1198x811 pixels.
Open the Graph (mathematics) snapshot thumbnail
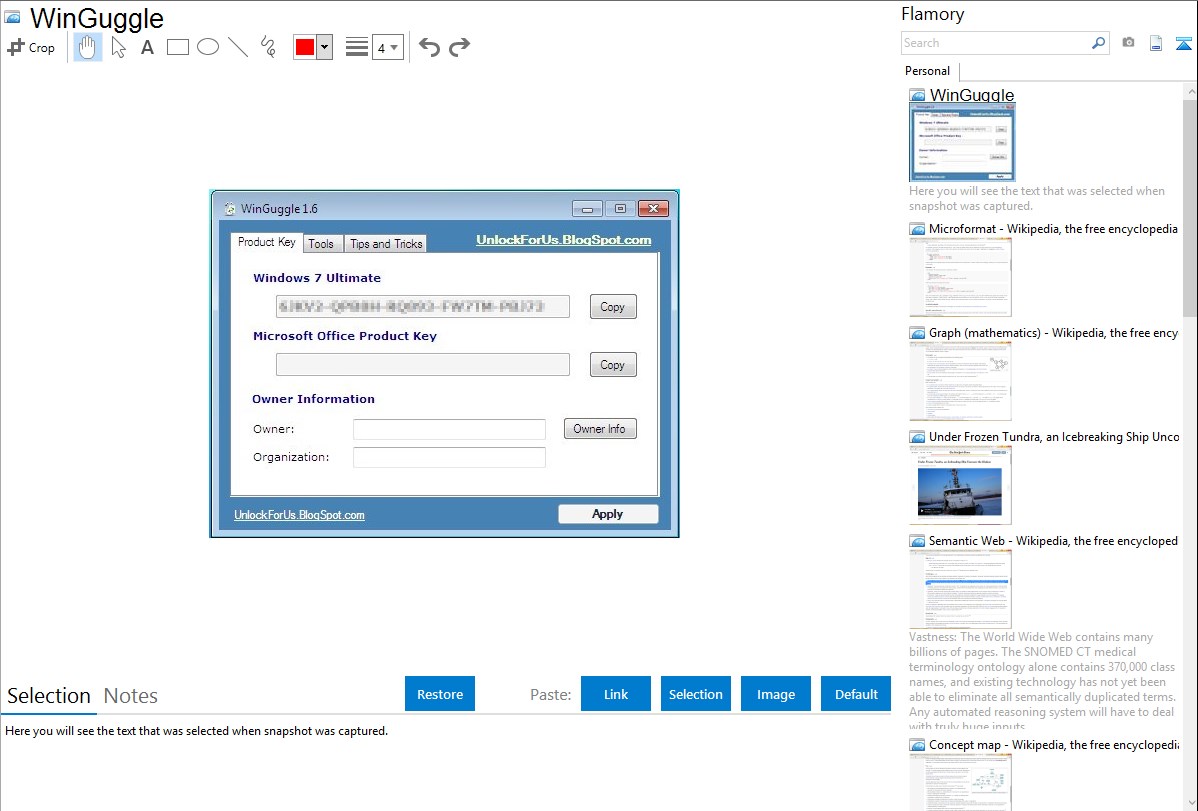(960, 381)
